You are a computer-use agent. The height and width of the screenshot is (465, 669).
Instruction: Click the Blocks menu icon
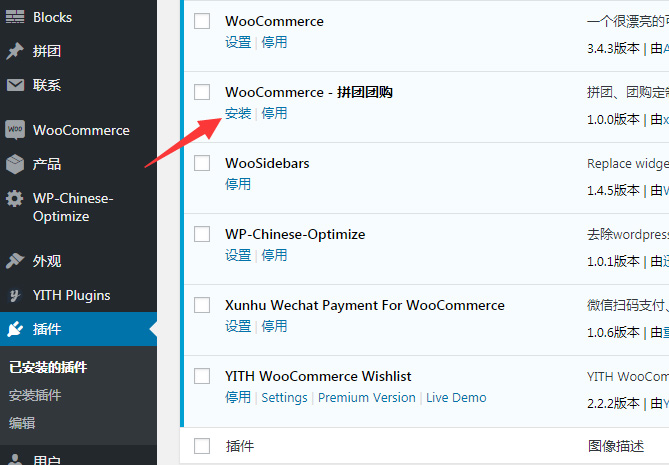[15, 17]
